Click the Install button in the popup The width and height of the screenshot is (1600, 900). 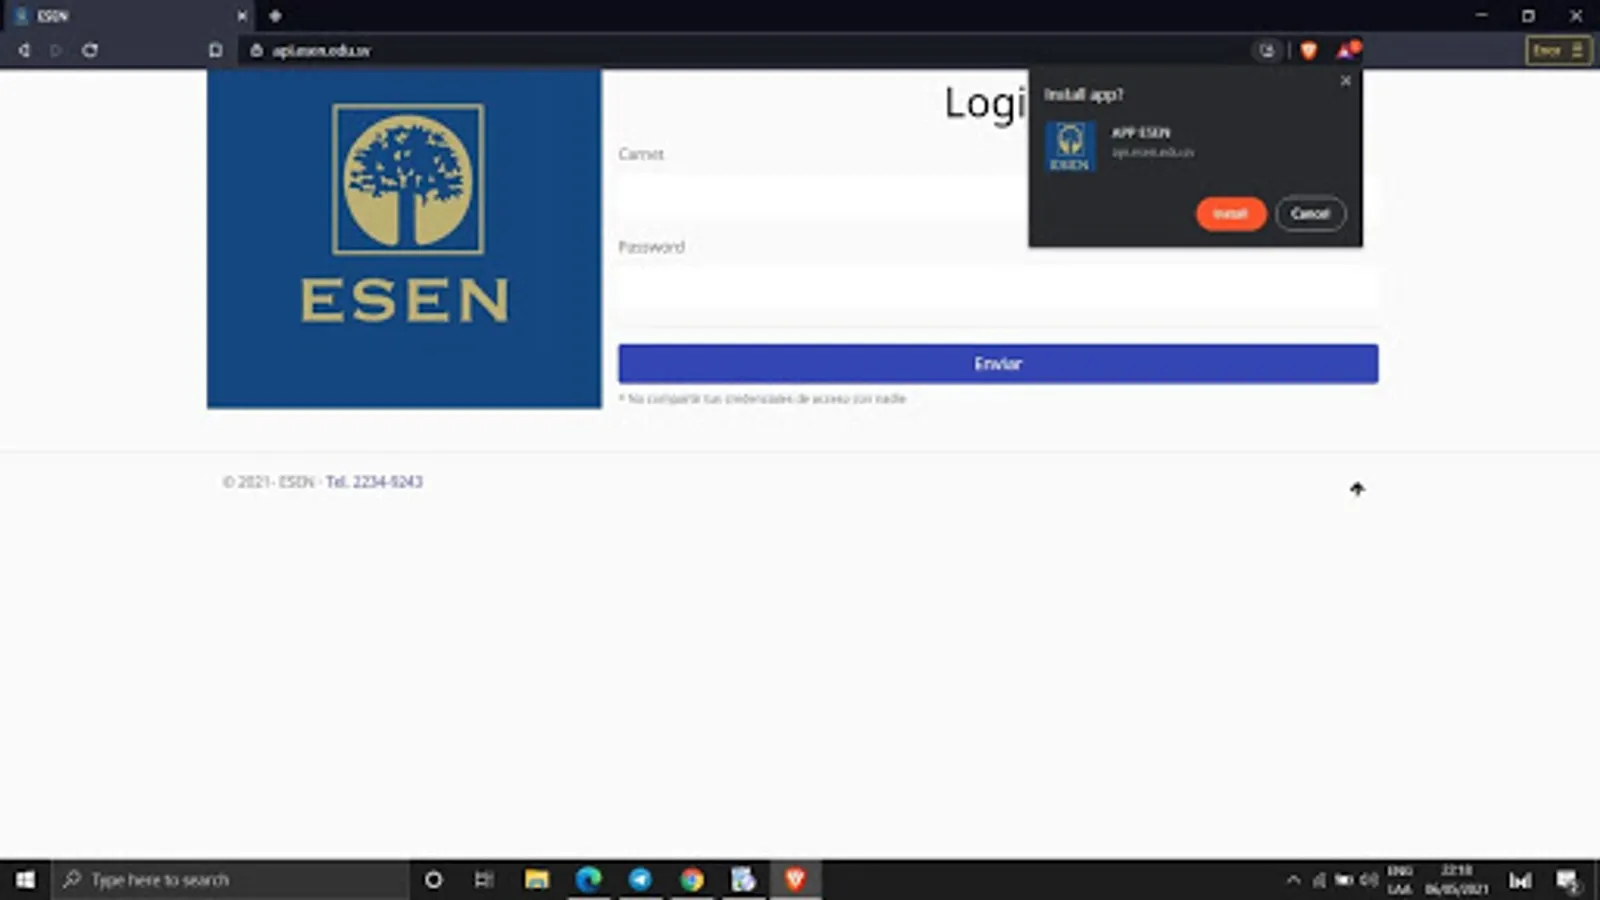[1231, 214]
